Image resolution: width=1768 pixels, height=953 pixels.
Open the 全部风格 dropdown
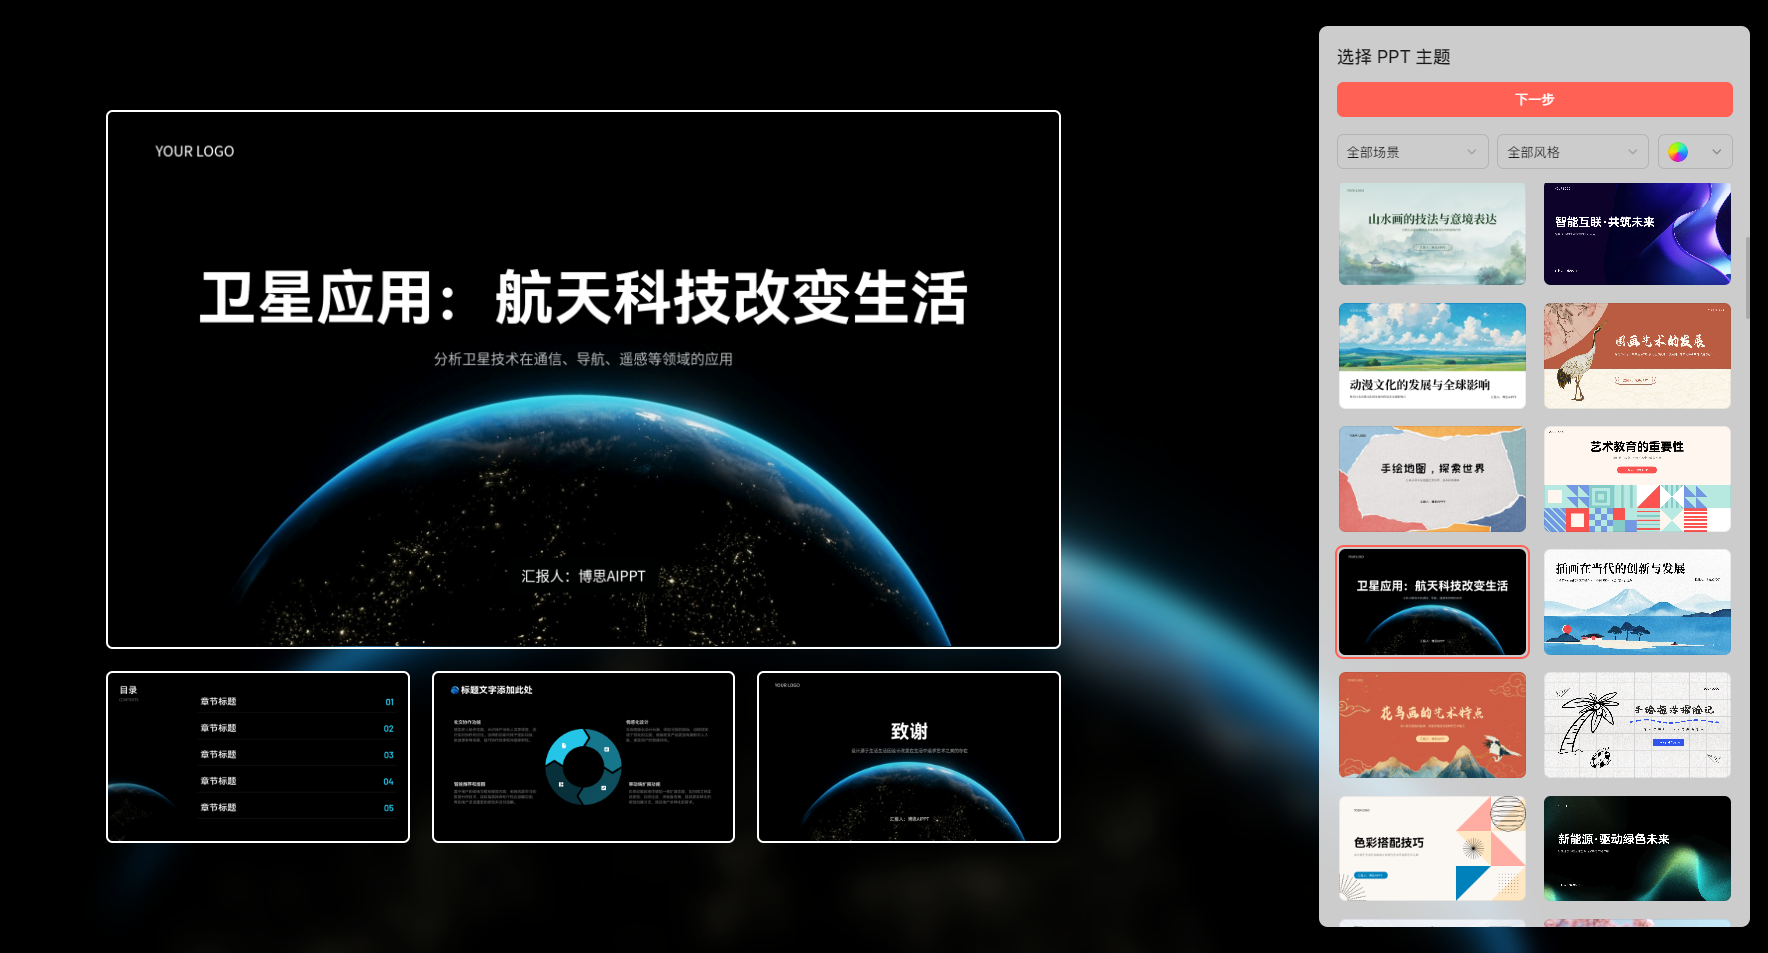click(x=1572, y=152)
